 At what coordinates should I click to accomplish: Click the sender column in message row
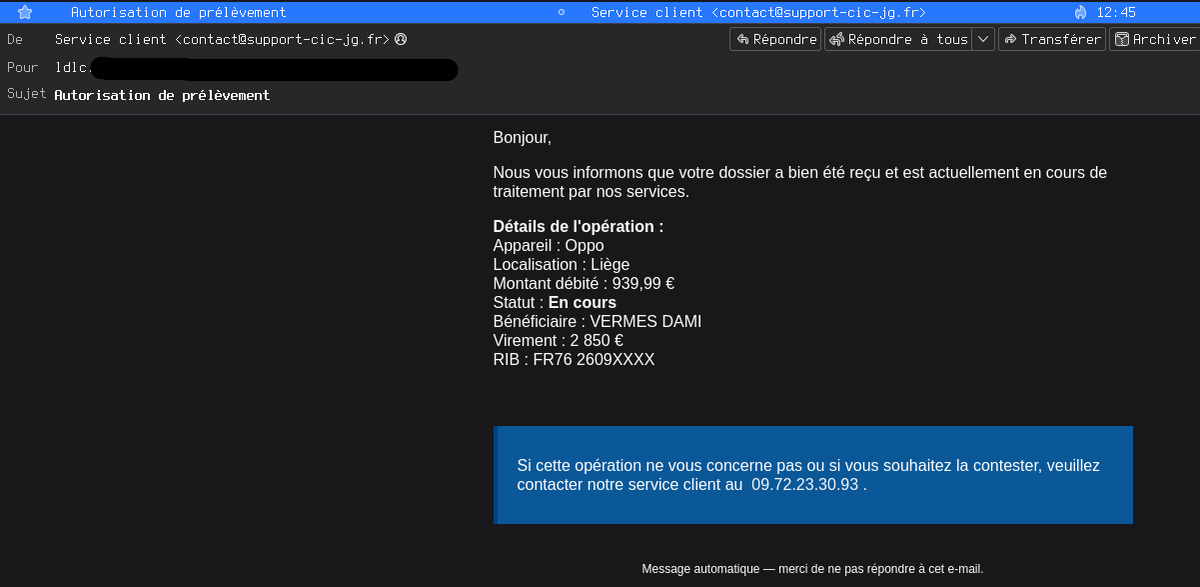click(758, 12)
